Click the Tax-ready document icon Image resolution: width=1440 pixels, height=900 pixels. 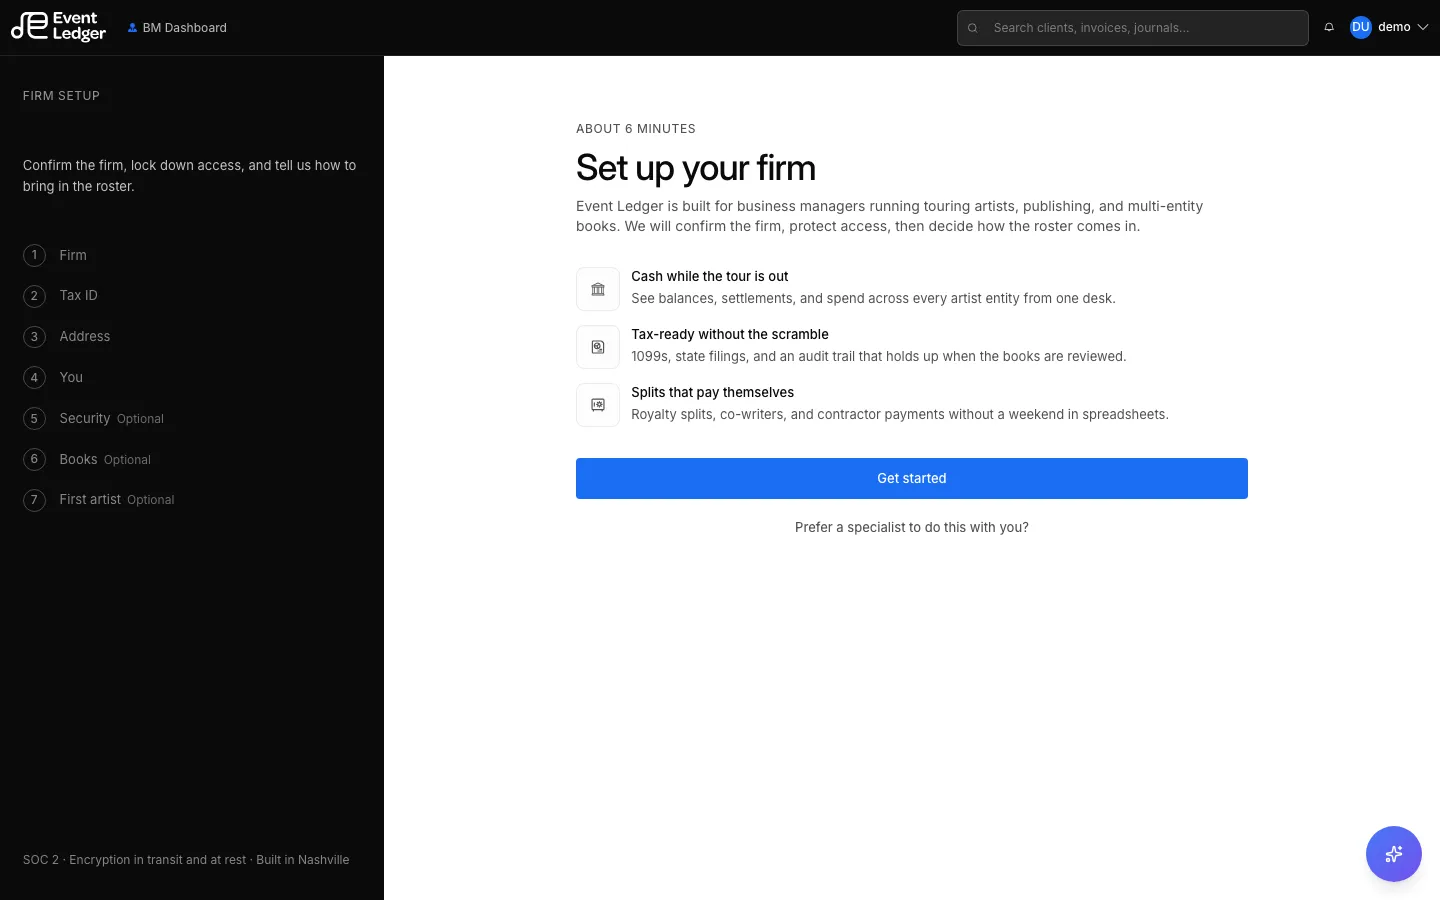coord(598,347)
